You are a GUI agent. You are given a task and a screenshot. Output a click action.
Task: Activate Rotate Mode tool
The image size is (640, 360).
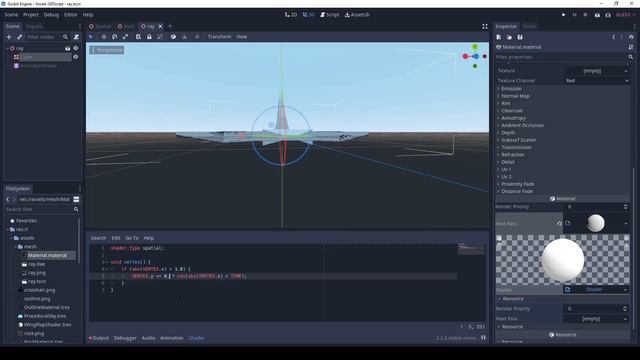coord(114,37)
